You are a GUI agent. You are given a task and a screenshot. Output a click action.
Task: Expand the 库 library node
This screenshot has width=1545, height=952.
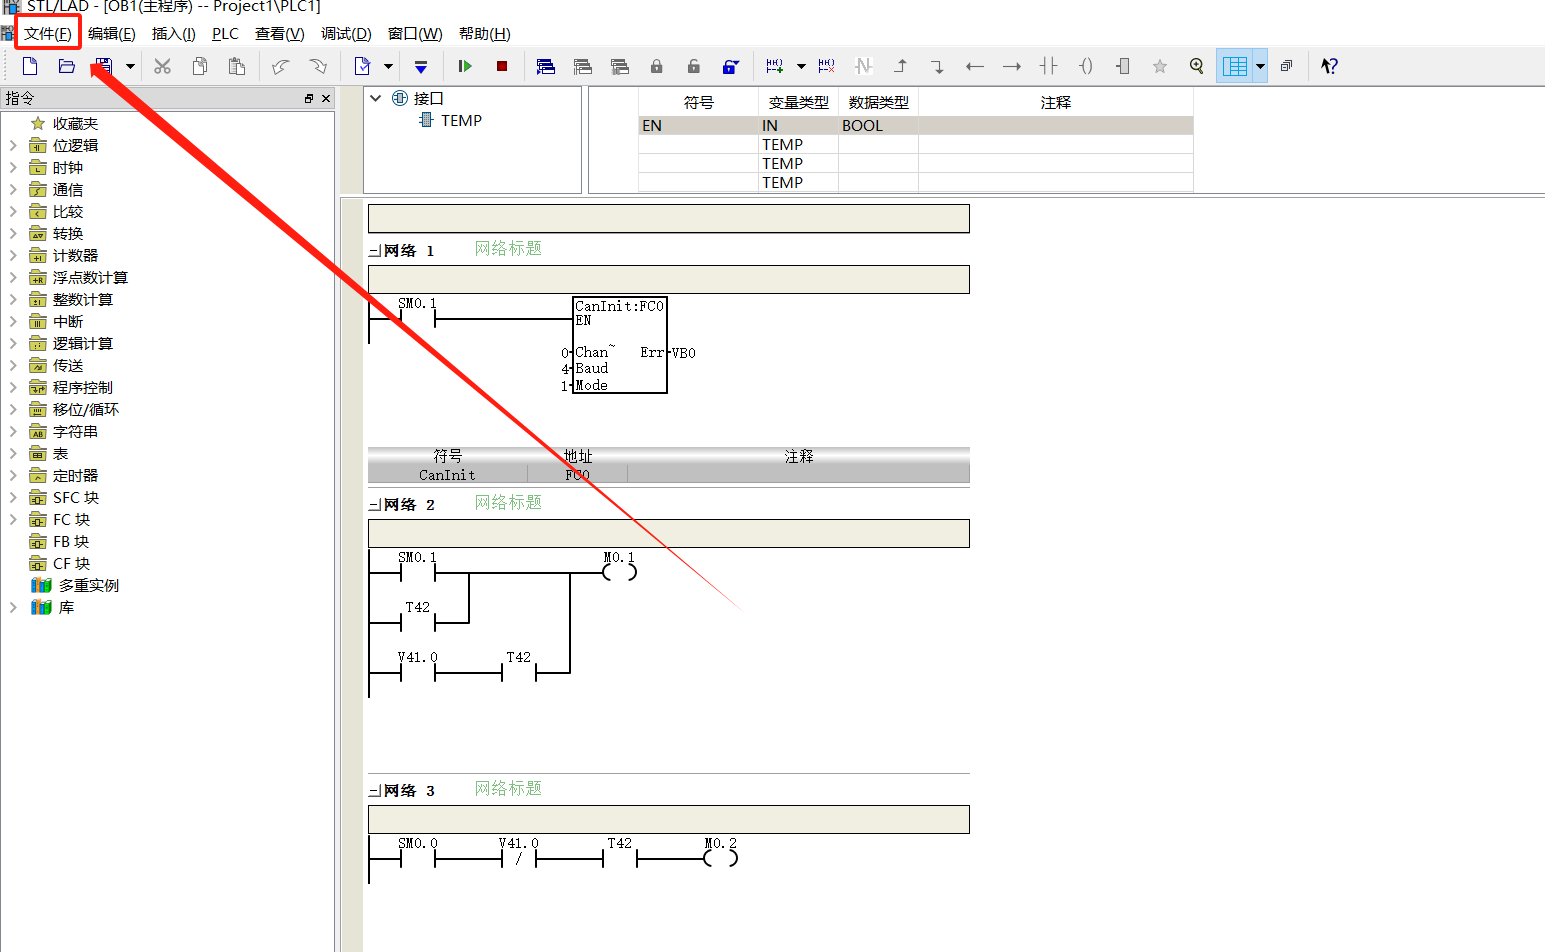(x=13, y=607)
